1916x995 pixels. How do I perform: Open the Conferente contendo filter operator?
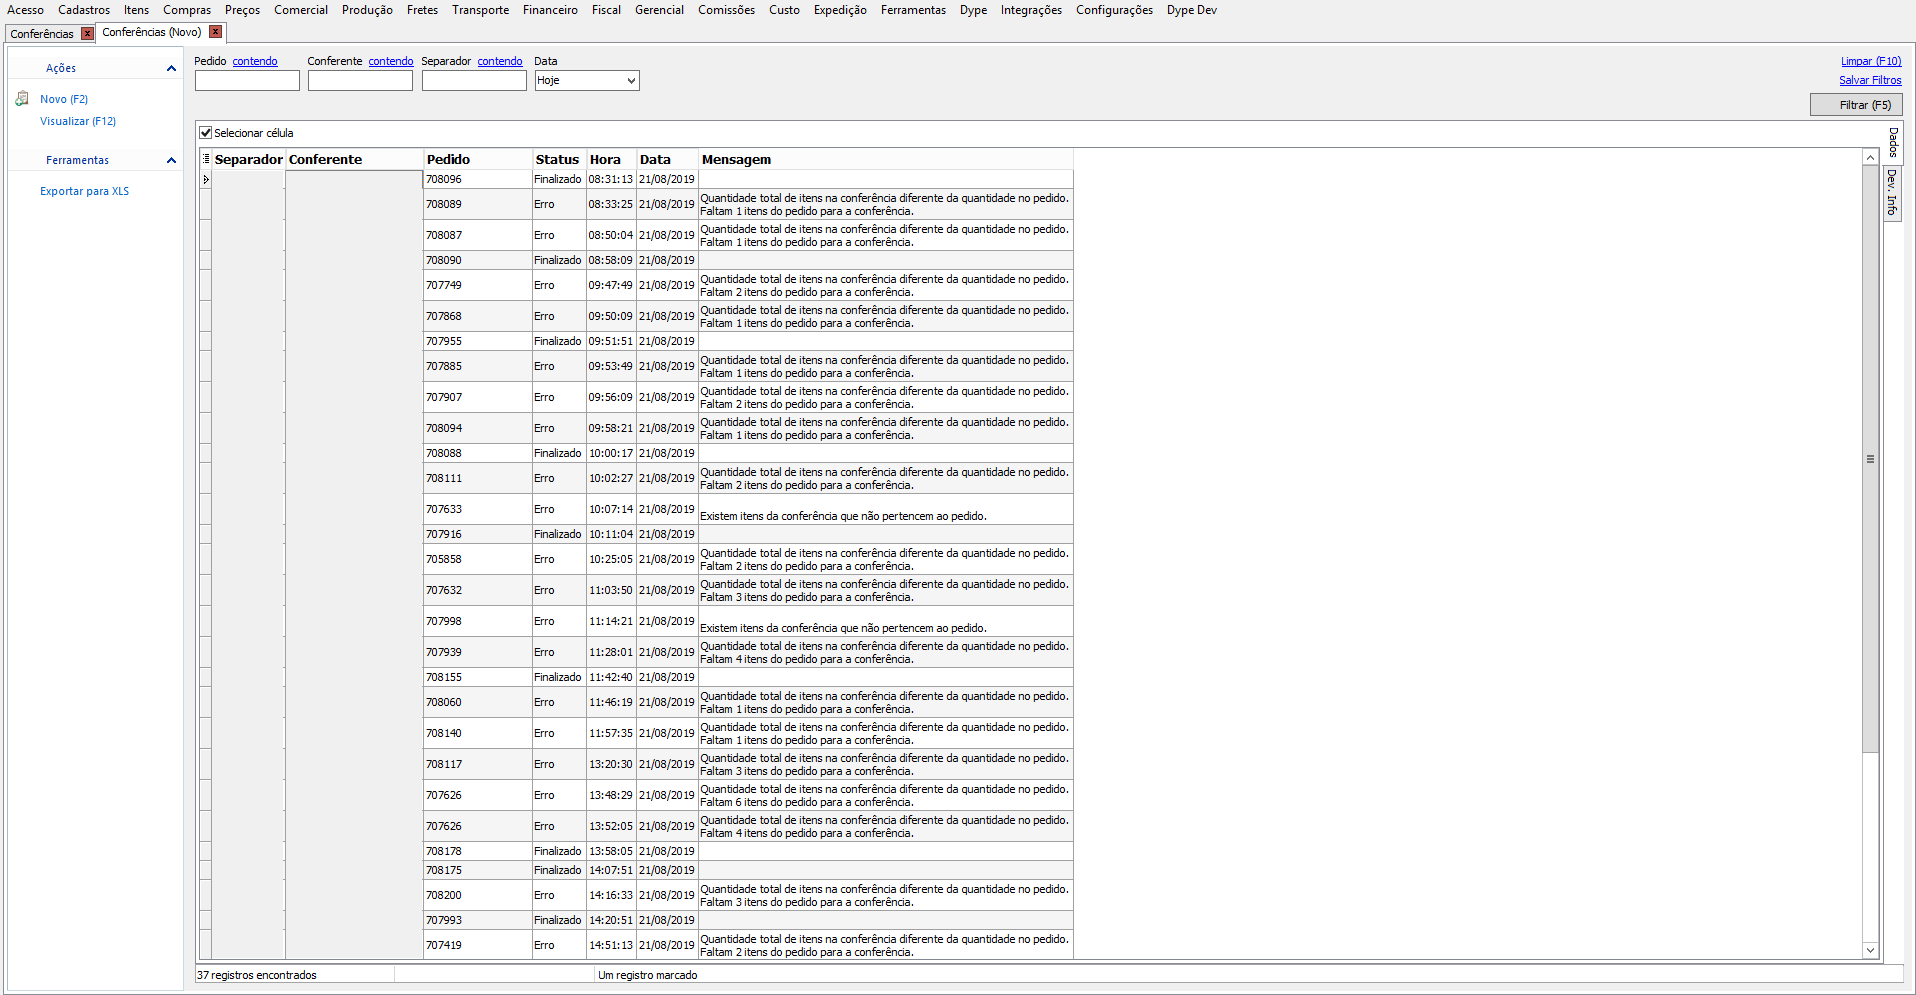point(391,61)
